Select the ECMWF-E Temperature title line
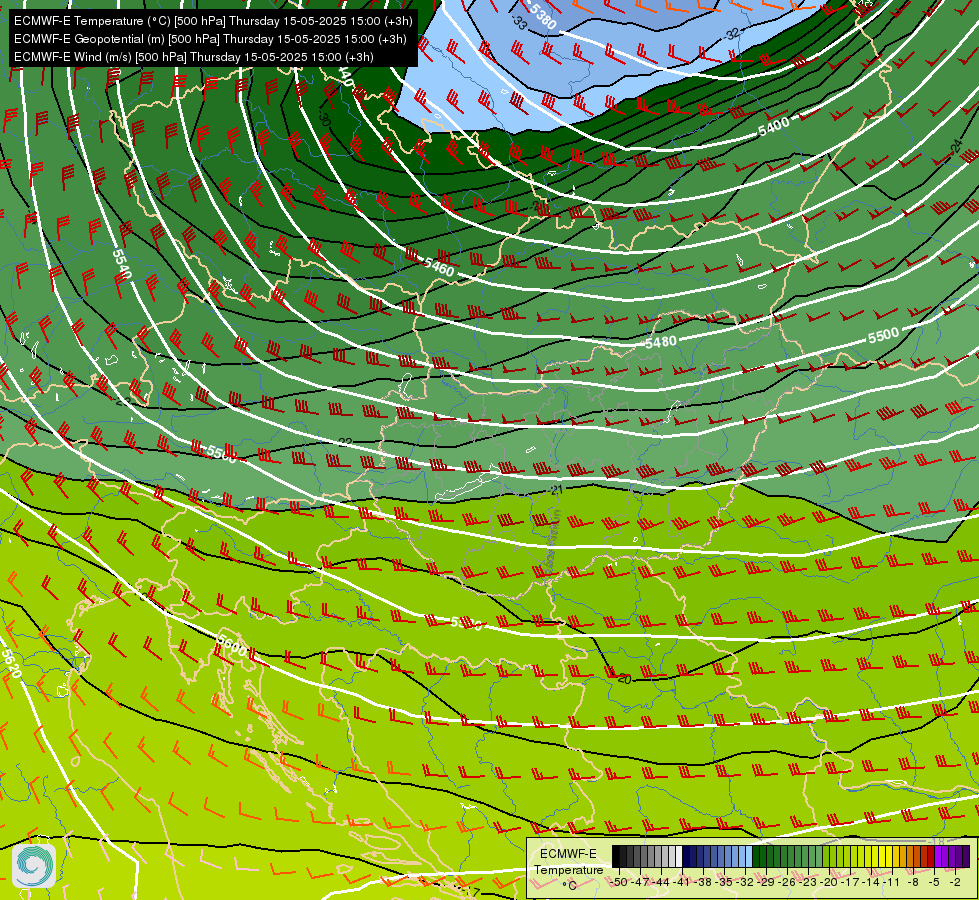 [213, 21]
